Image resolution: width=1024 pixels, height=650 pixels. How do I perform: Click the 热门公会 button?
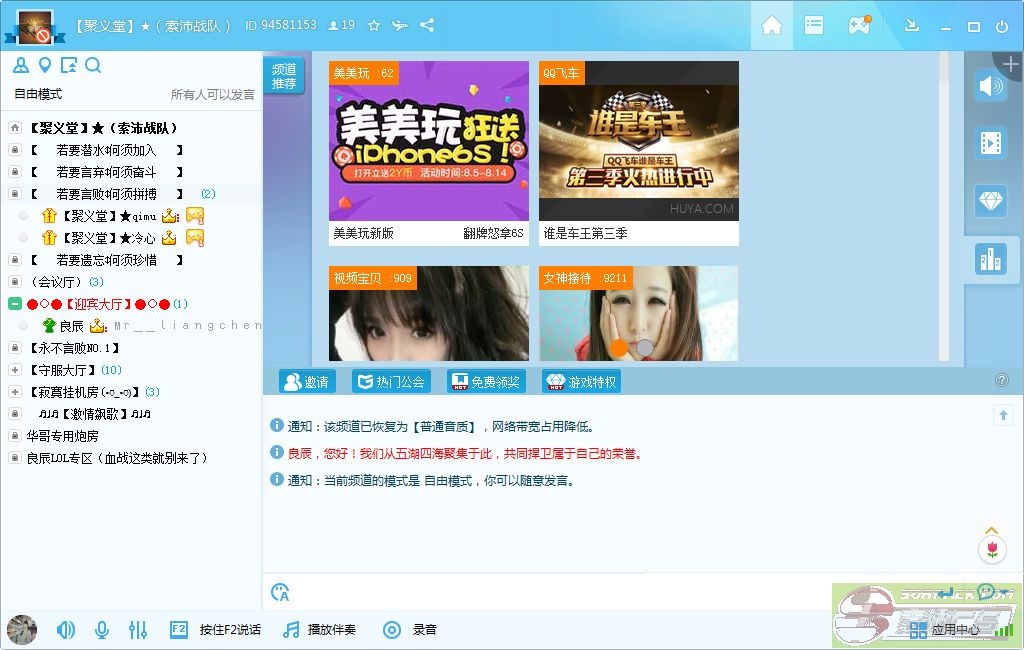point(391,381)
